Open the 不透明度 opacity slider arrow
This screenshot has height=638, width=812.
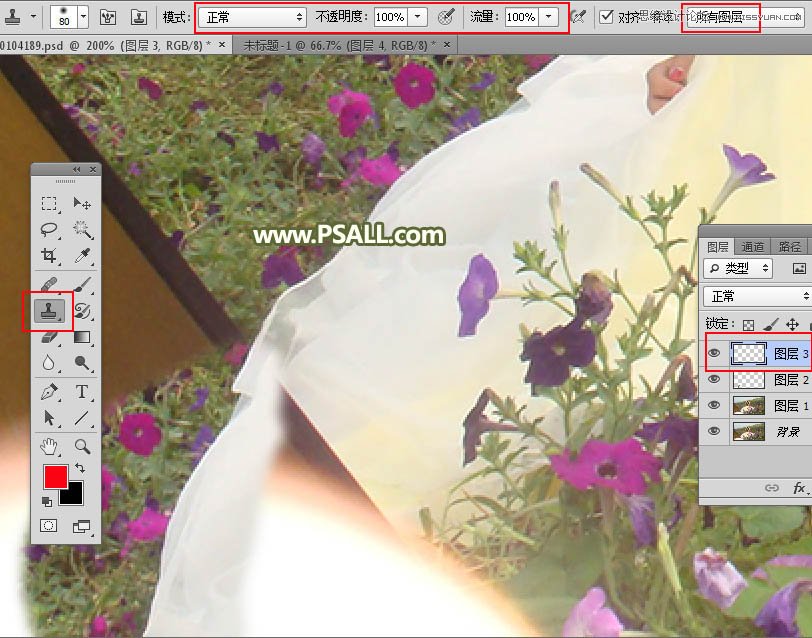(417, 17)
